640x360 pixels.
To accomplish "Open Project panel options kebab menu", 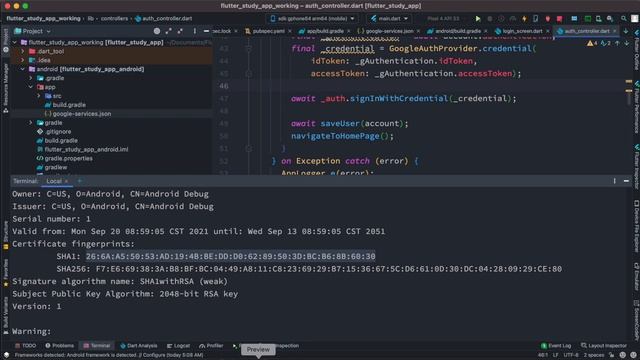I will 195,31.
